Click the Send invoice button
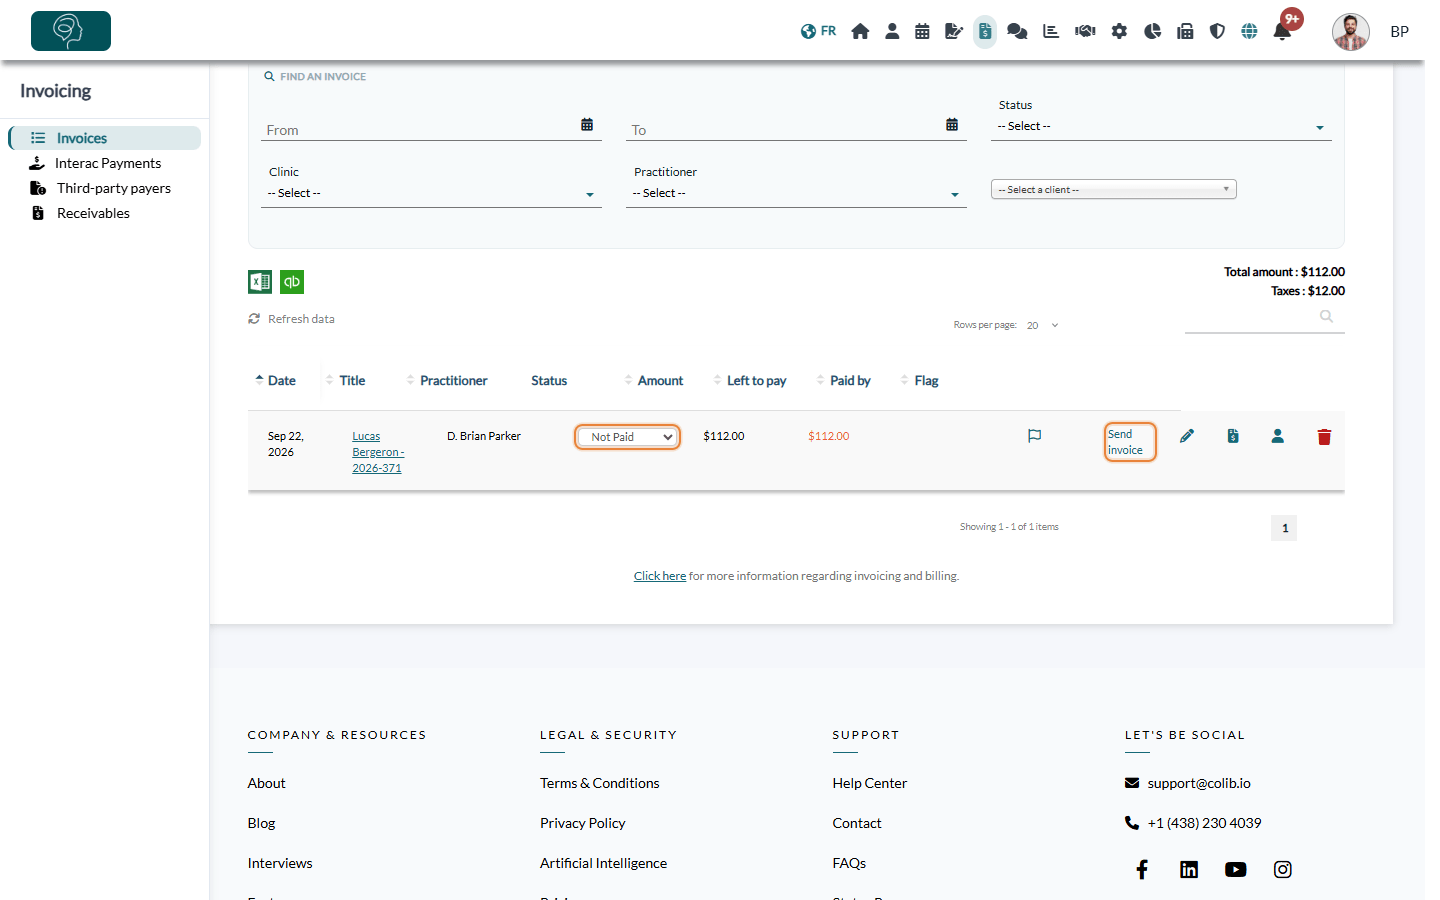Screen dimensions: 1440x900 pyautogui.click(x=1130, y=442)
